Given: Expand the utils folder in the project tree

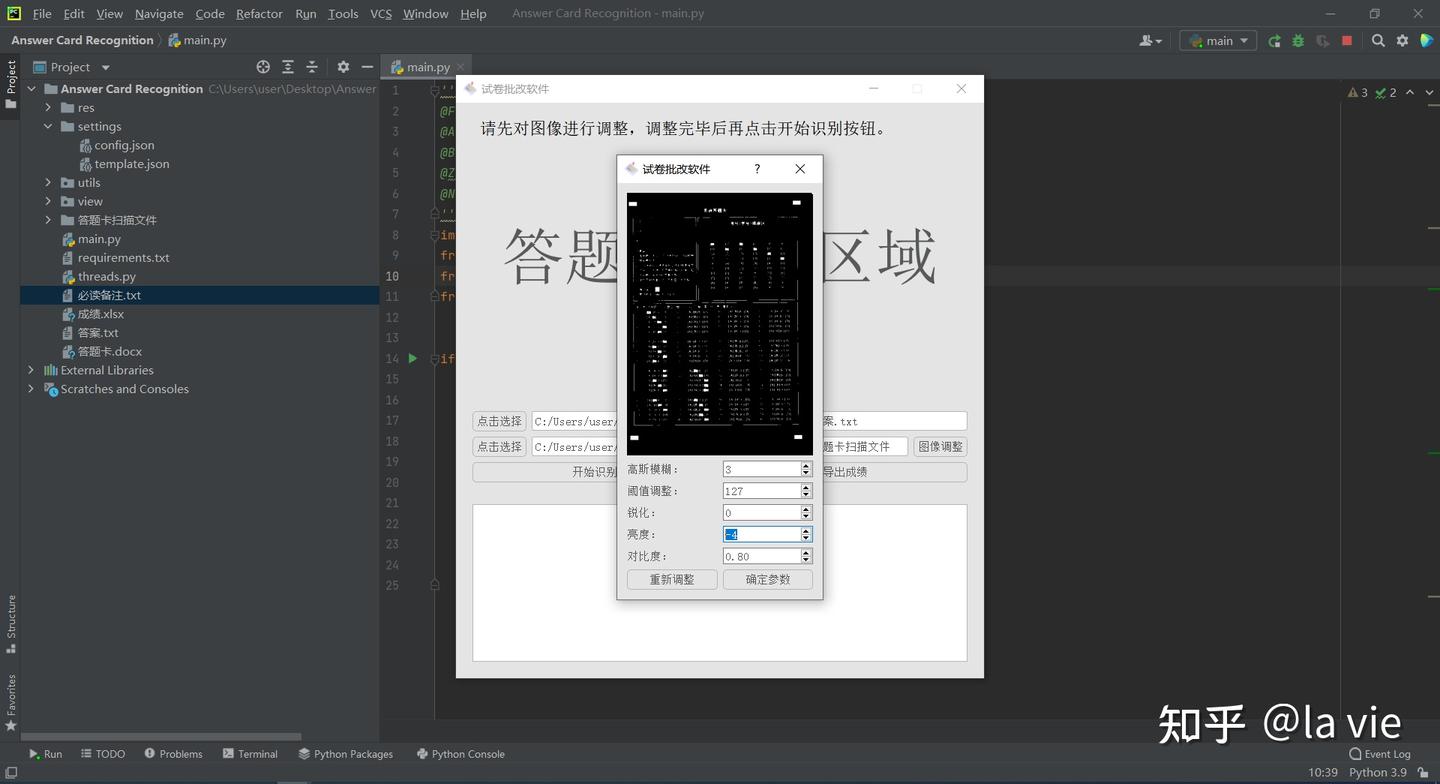Looking at the screenshot, I should [x=48, y=182].
